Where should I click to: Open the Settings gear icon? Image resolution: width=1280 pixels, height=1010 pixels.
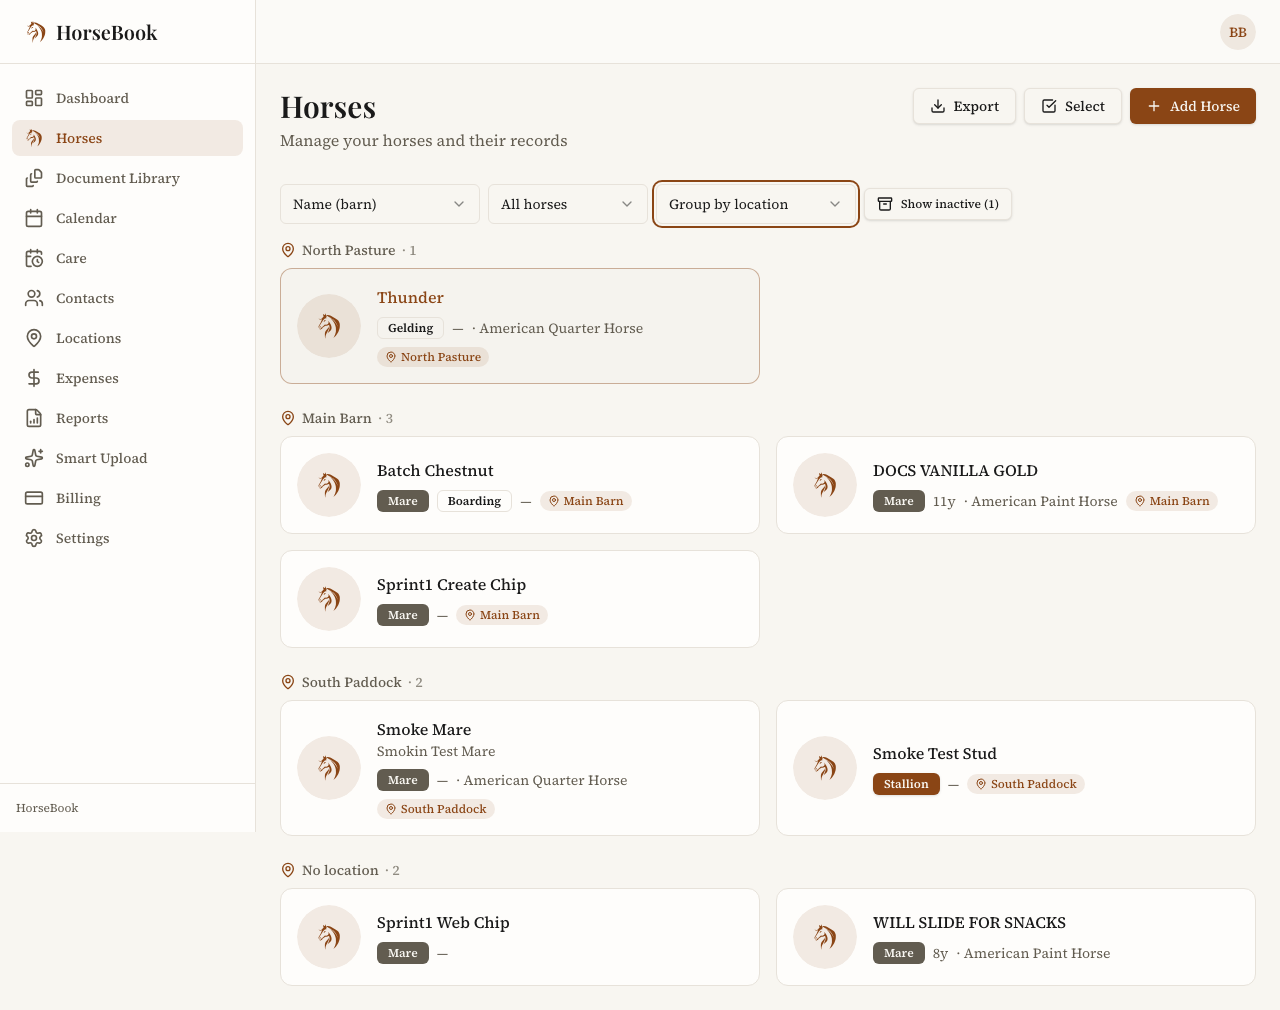pyautogui.click(x=34, y=538)
